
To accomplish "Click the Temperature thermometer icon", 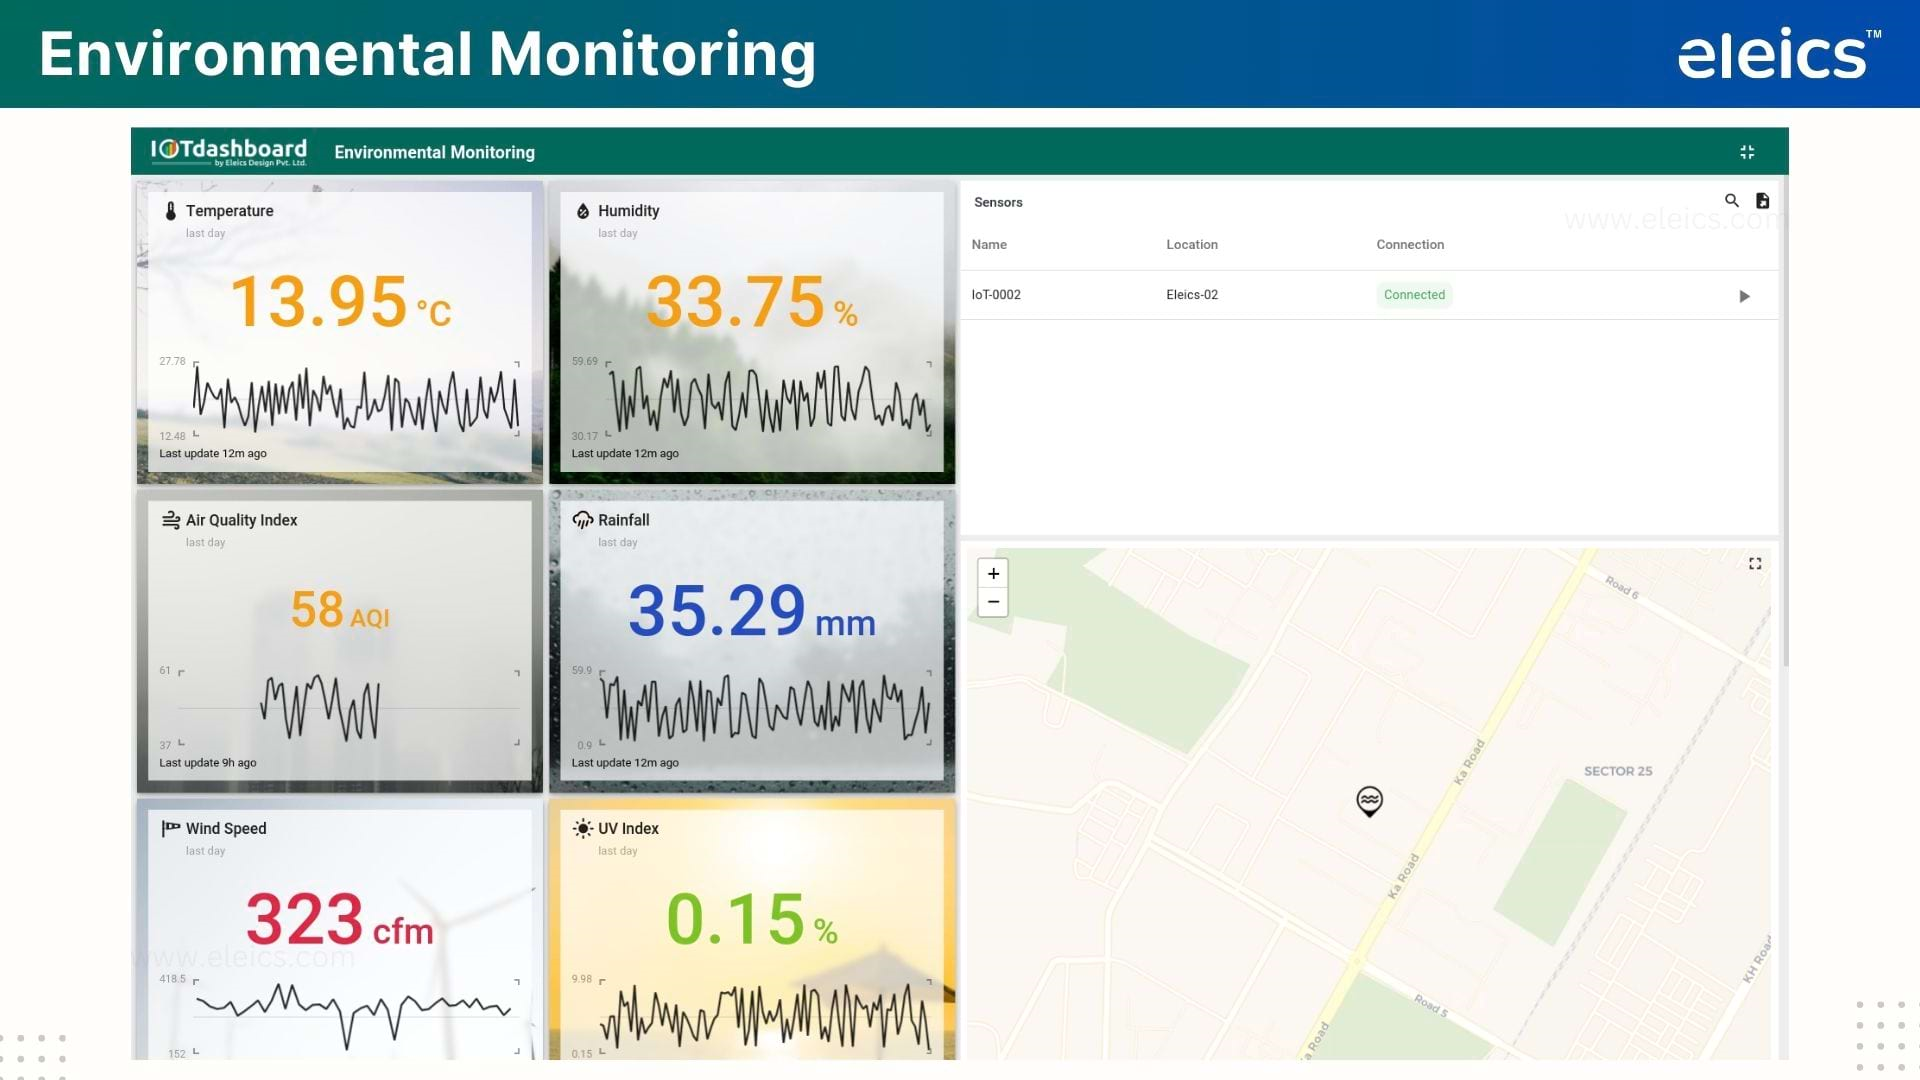I will pyautogui.click(x=171, y=211).
